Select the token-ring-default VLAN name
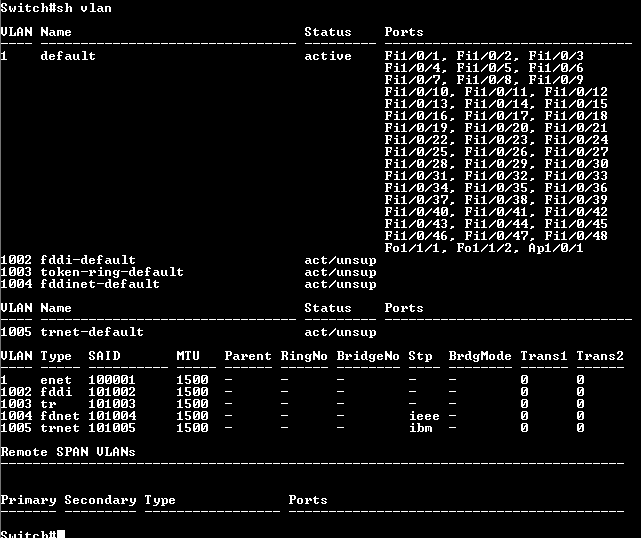This screenshot has width=642, height=538. click(x=112, y=272)
